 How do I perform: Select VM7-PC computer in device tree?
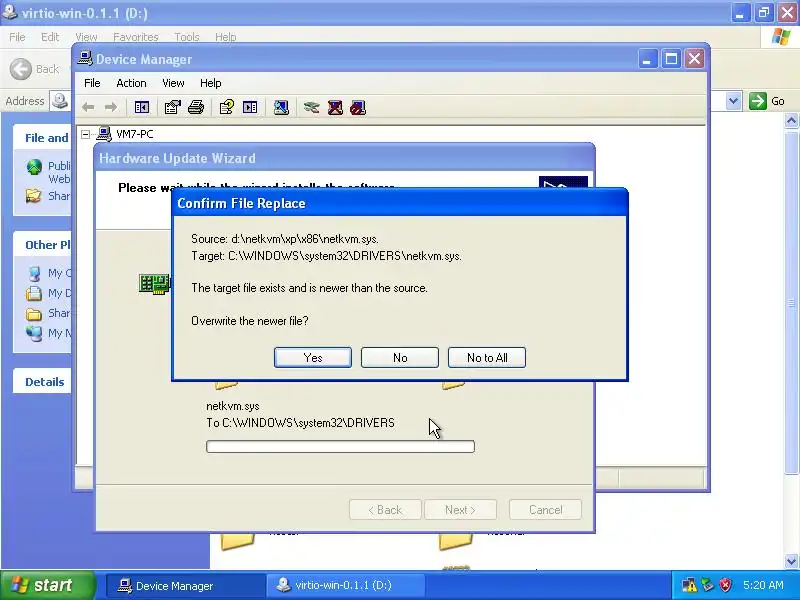(135, 134)
